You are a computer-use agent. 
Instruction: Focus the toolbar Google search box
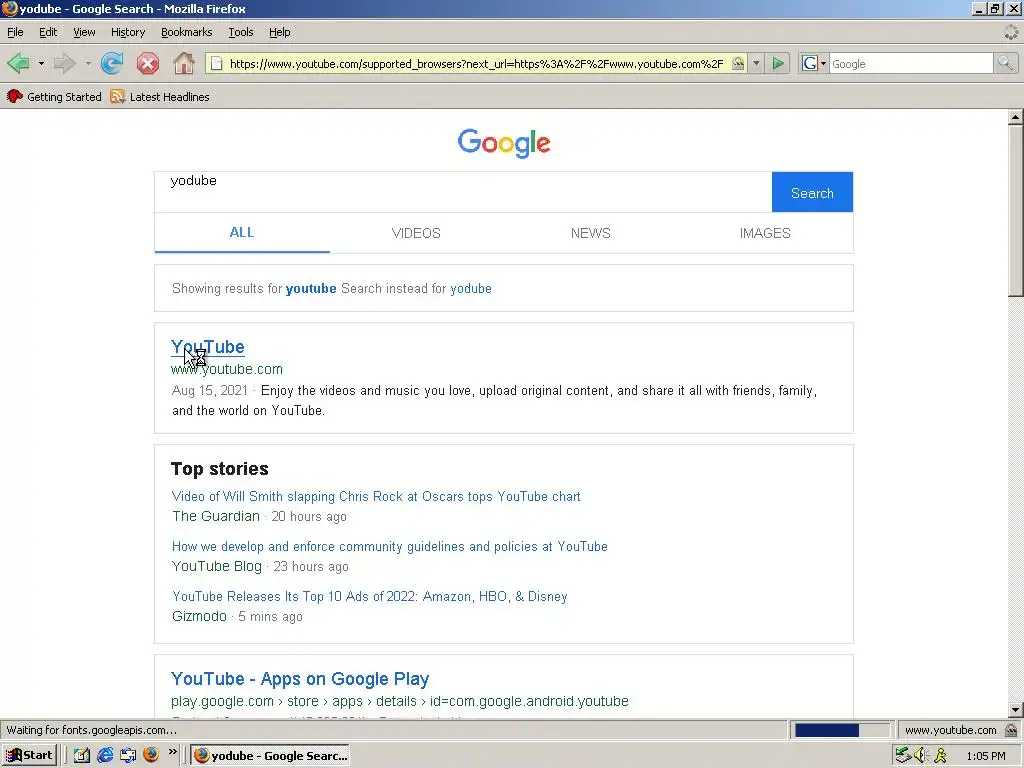pyautogui.click(x=910, y=63)
